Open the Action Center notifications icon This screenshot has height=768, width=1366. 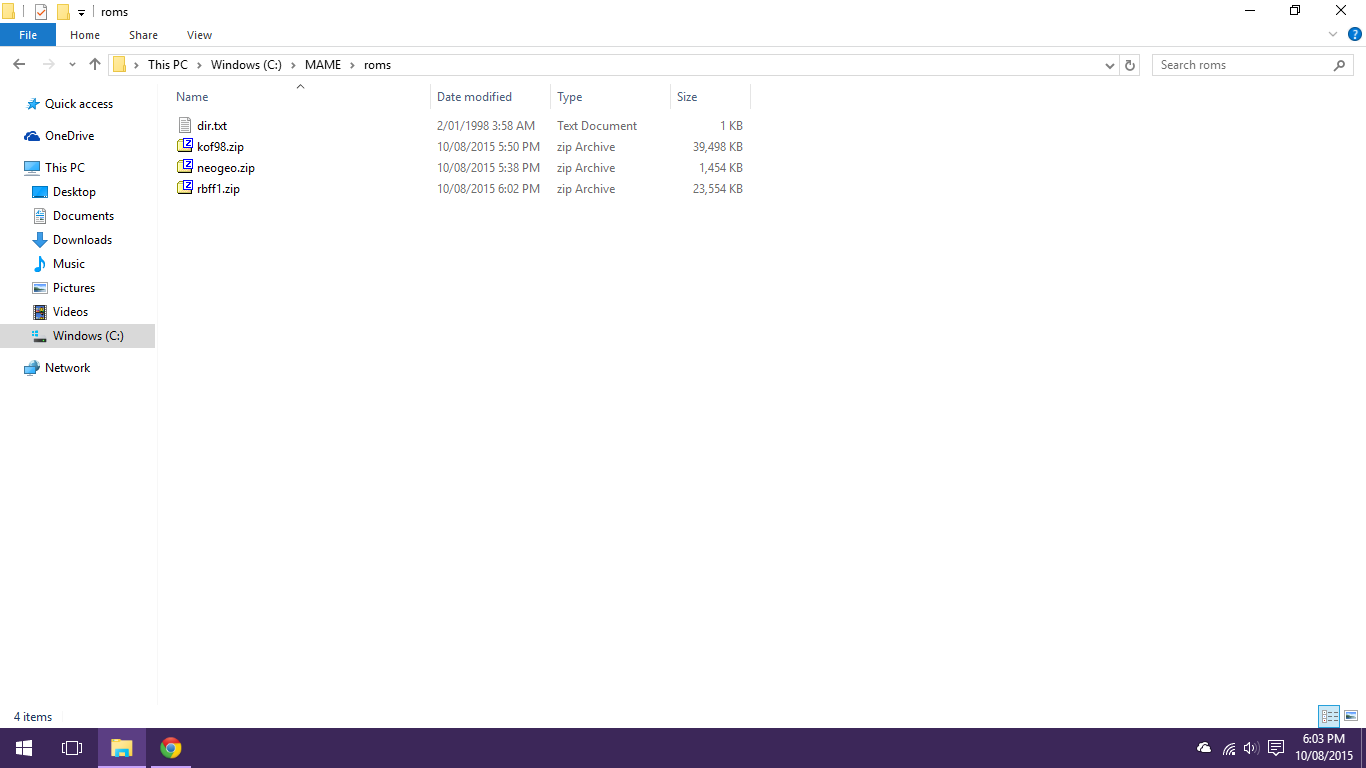pos(1276,748)
